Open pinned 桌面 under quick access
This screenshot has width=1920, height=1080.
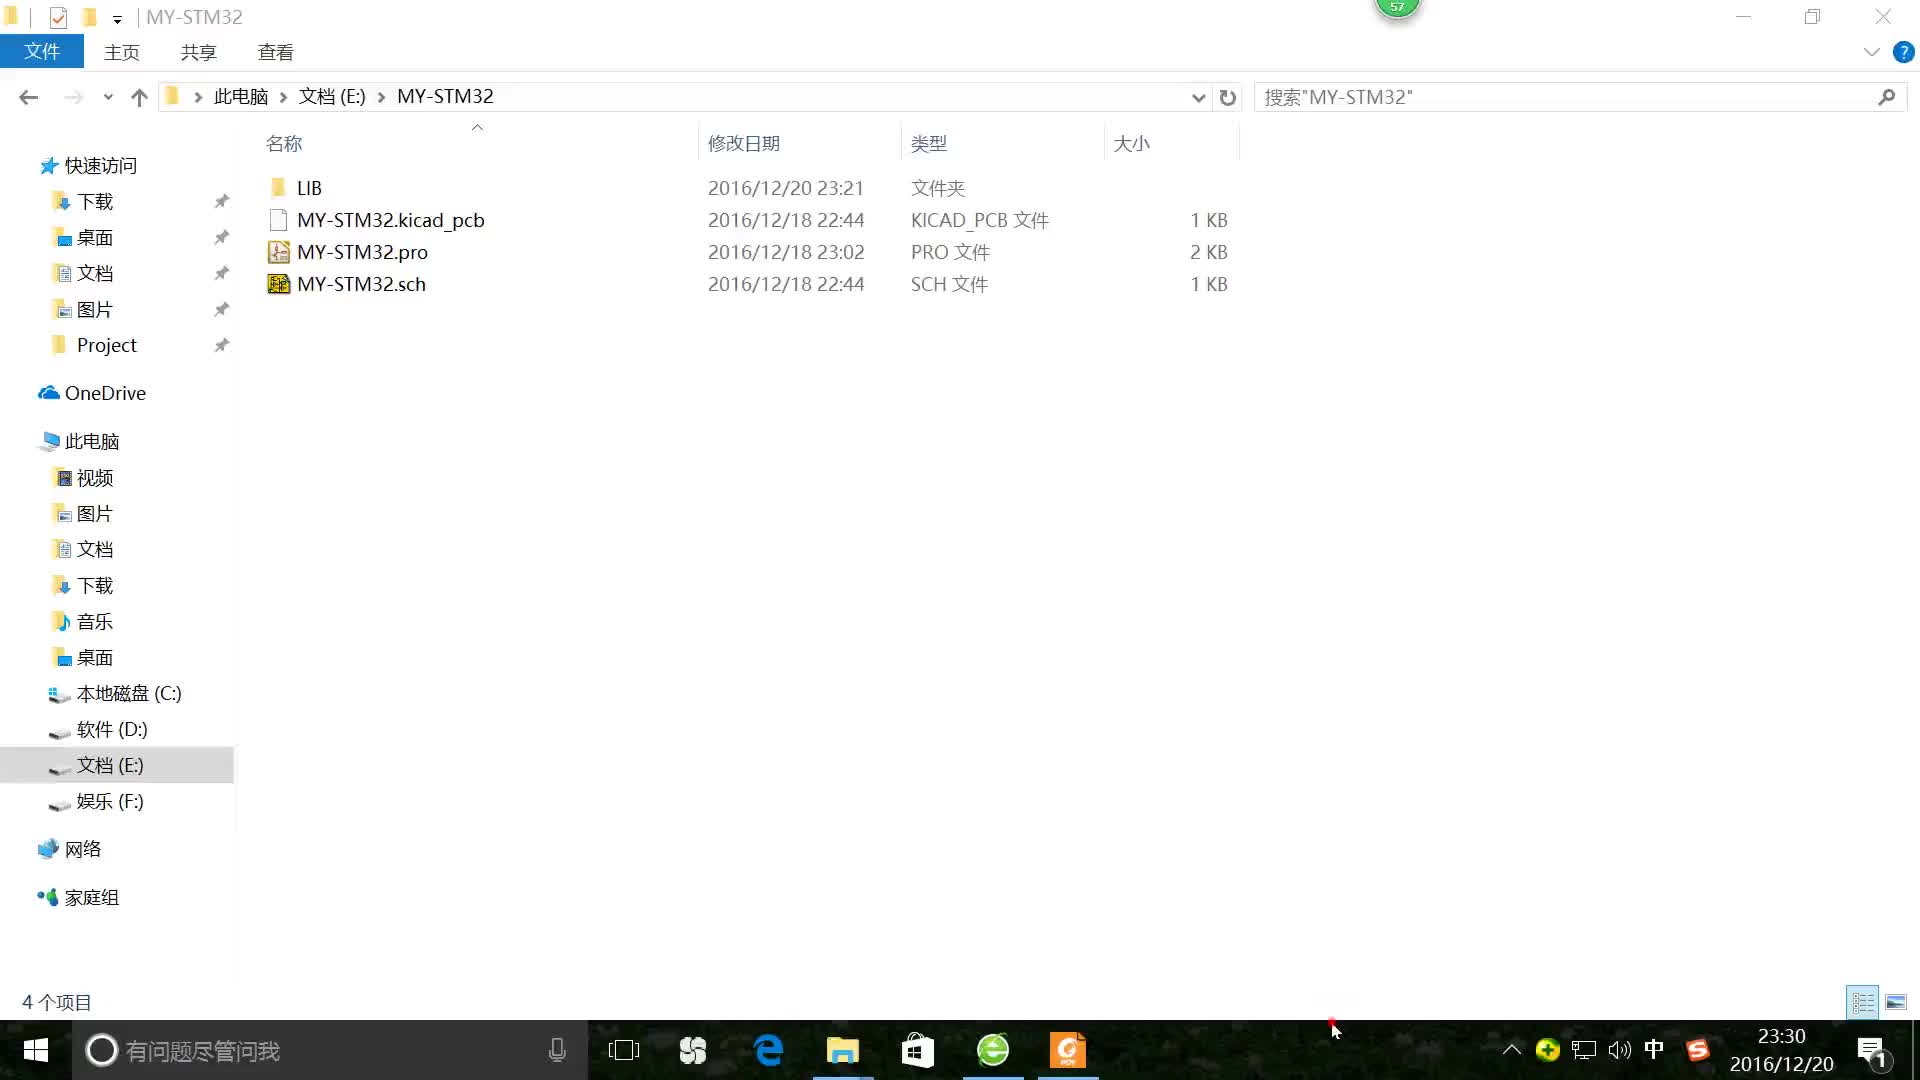(95, 238)
